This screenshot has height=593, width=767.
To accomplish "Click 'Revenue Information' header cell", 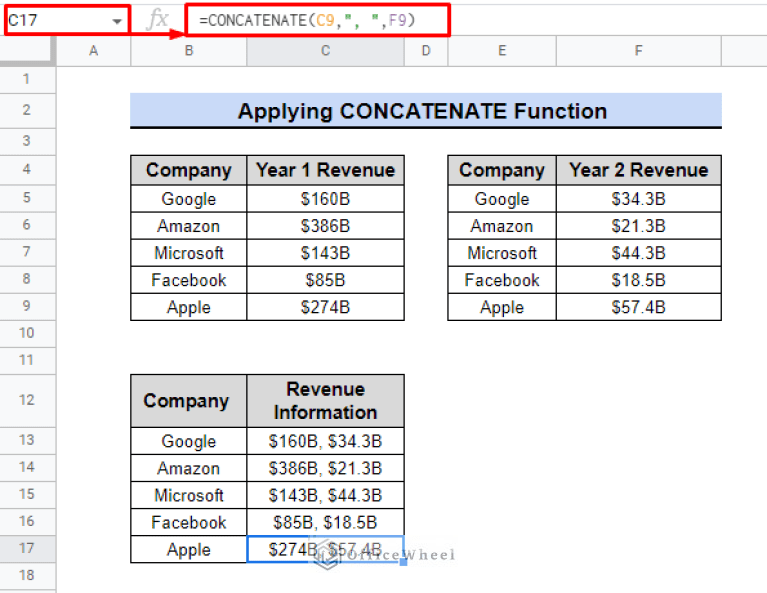I will coord(325,401).
